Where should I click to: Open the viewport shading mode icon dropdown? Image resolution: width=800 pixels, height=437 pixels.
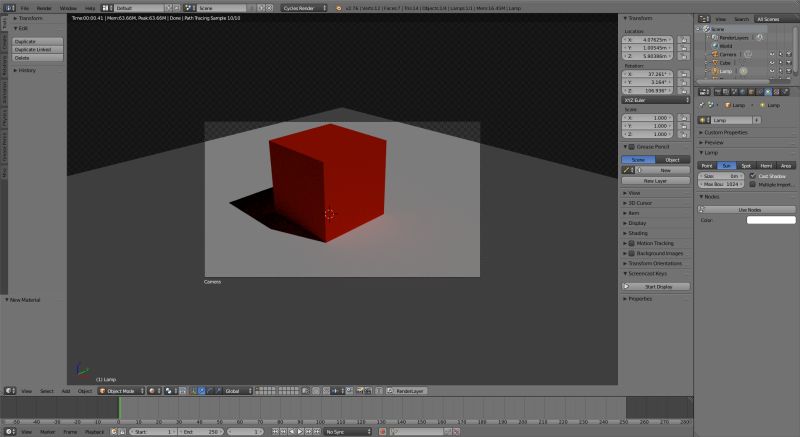tap(154, 391)
